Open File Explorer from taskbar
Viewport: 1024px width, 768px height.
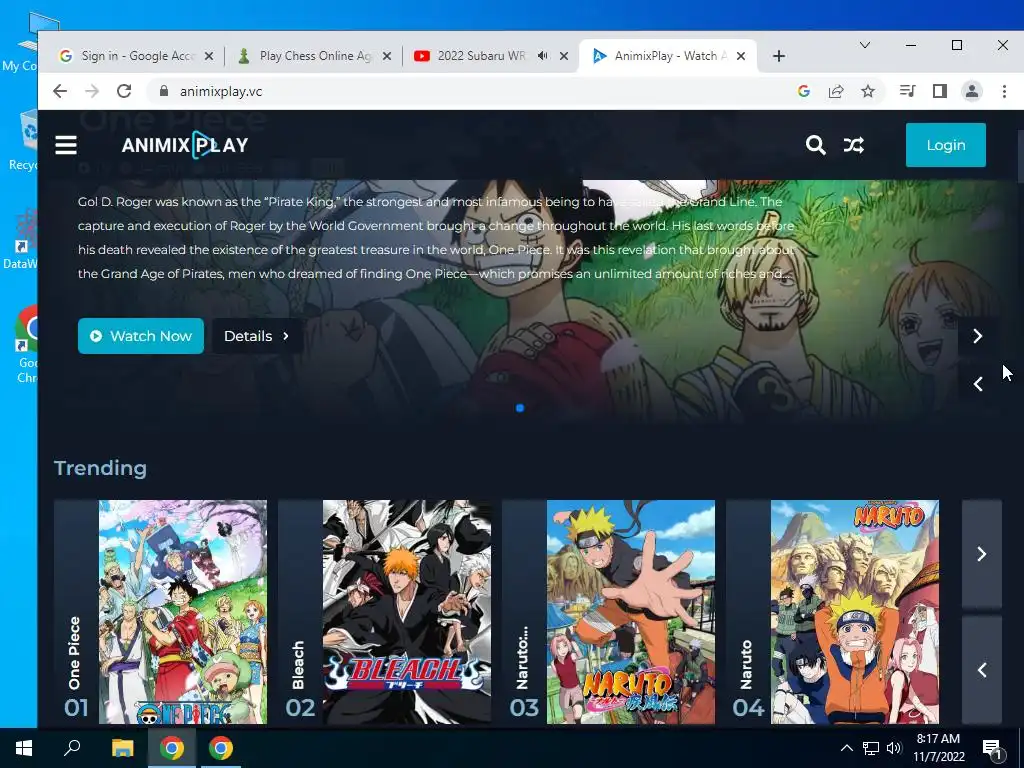tap(122, 748)
